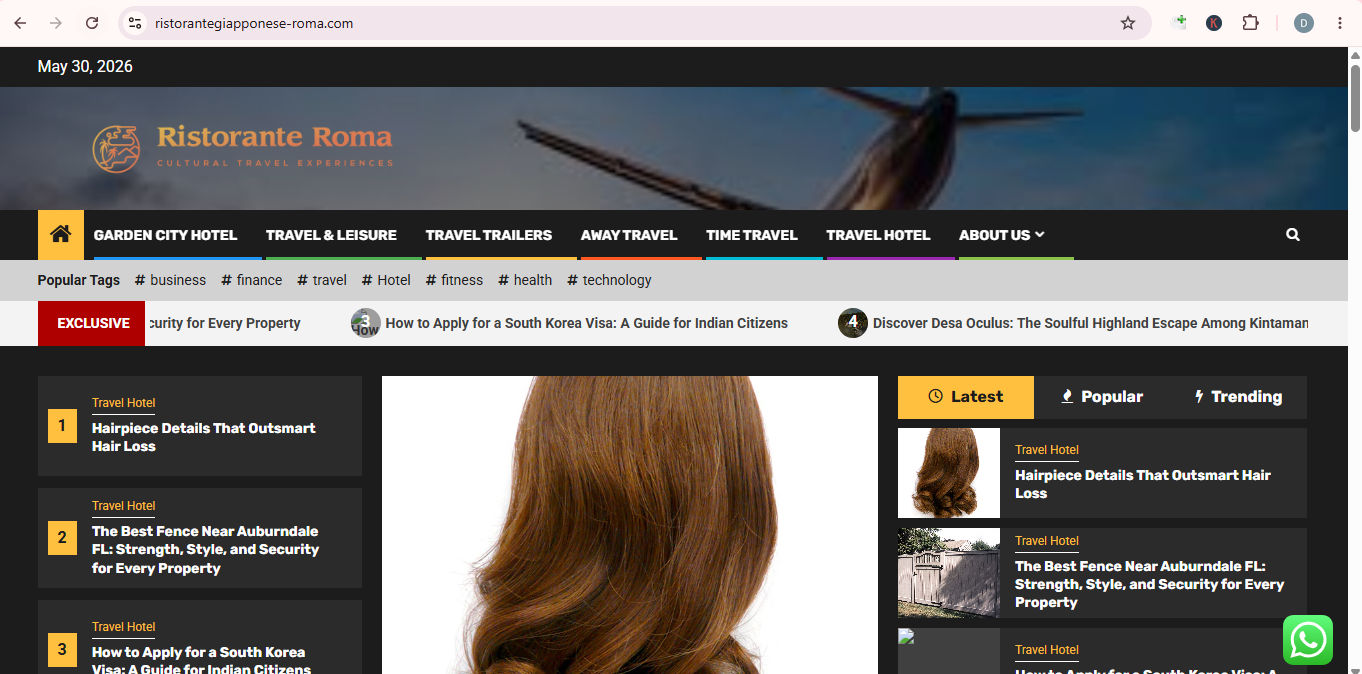
Task: Open the home icon in navigation bar
Action: [61, 235]
